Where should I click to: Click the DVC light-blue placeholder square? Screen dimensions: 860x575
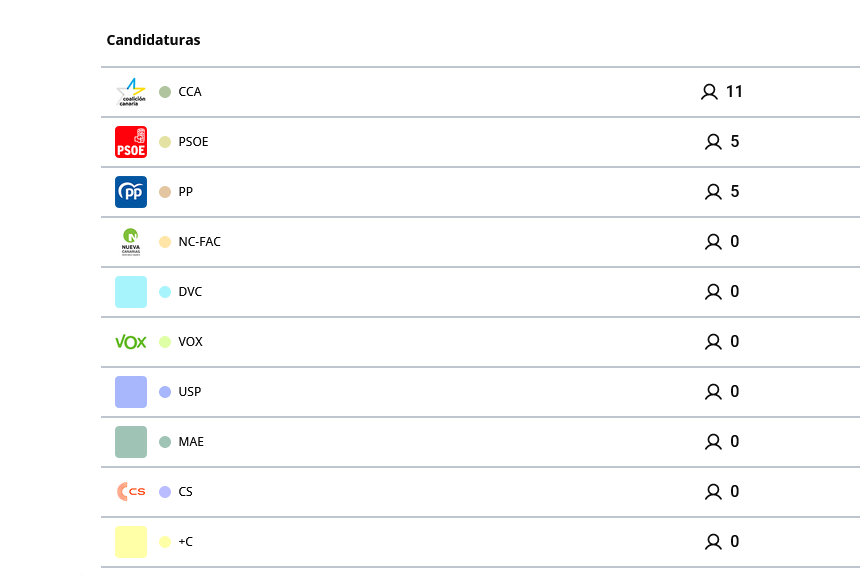[x=131, y=292]
